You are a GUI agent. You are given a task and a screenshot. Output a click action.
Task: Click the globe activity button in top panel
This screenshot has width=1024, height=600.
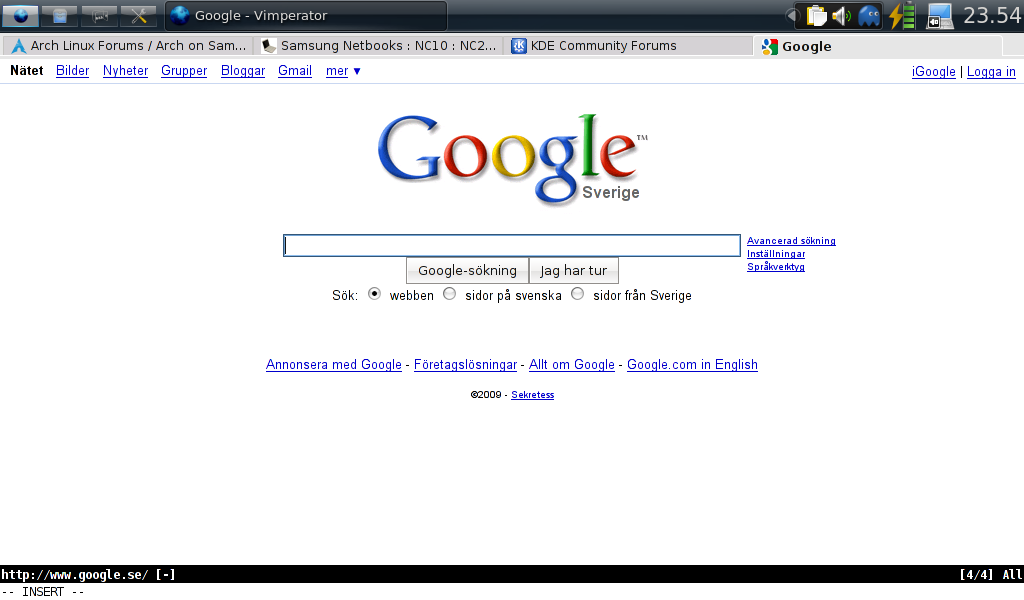coord(20,15)
